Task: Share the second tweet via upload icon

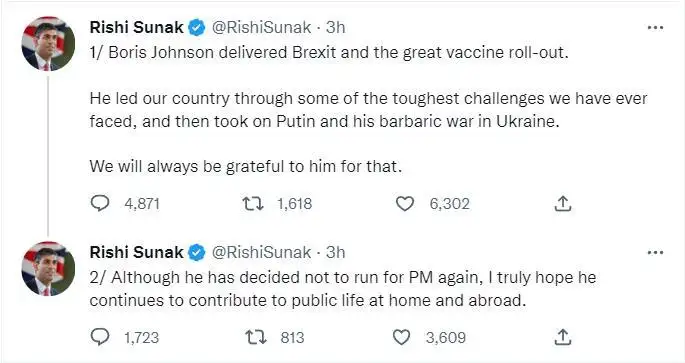Action: (563, 337)
